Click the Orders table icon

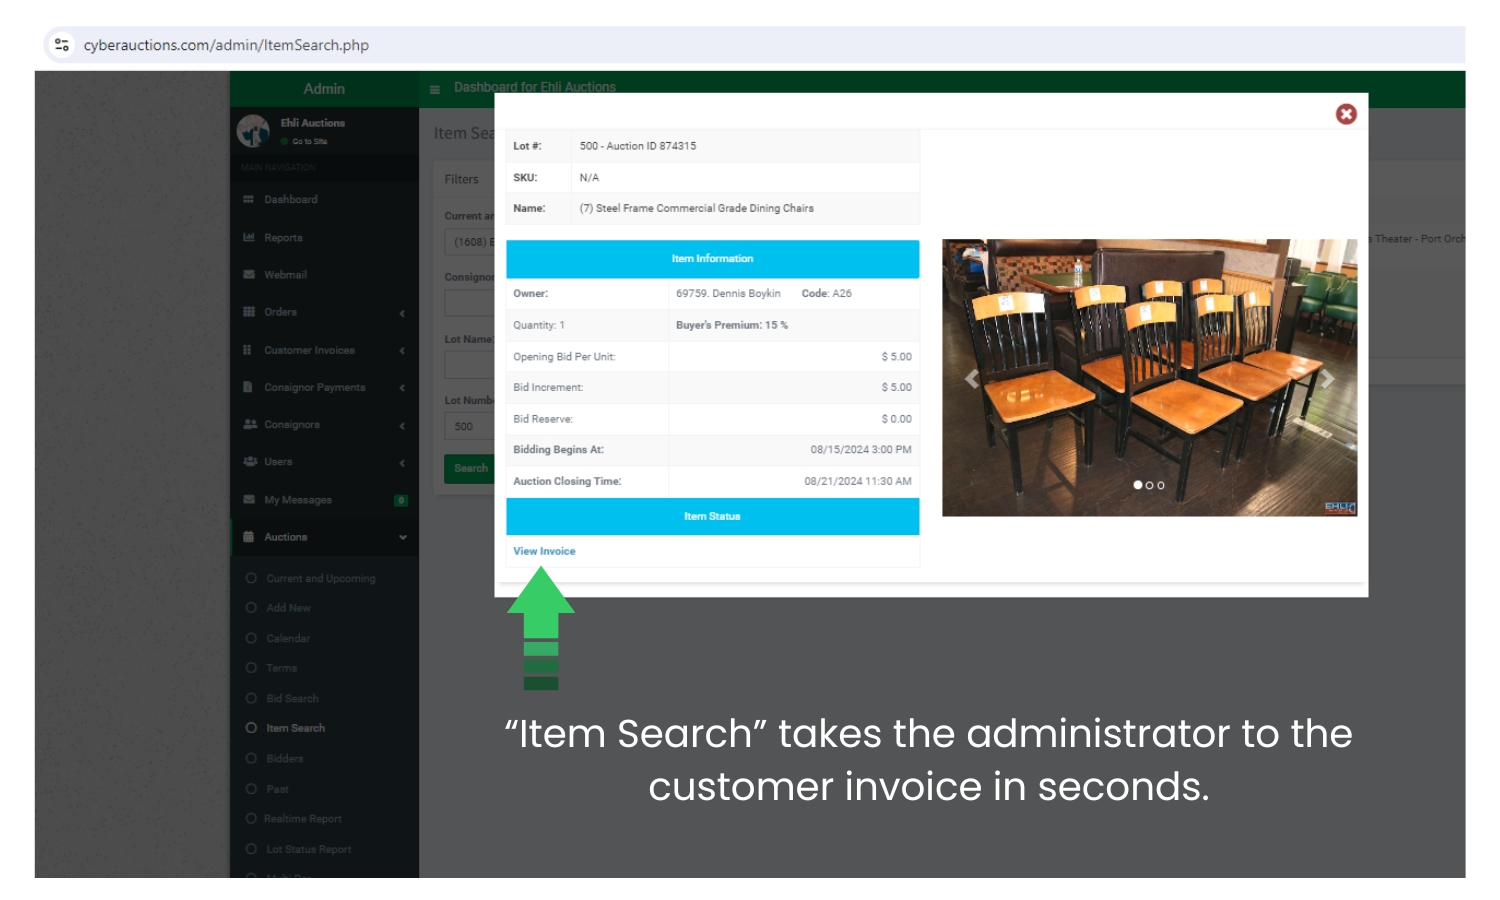click(x=248, y=312)
